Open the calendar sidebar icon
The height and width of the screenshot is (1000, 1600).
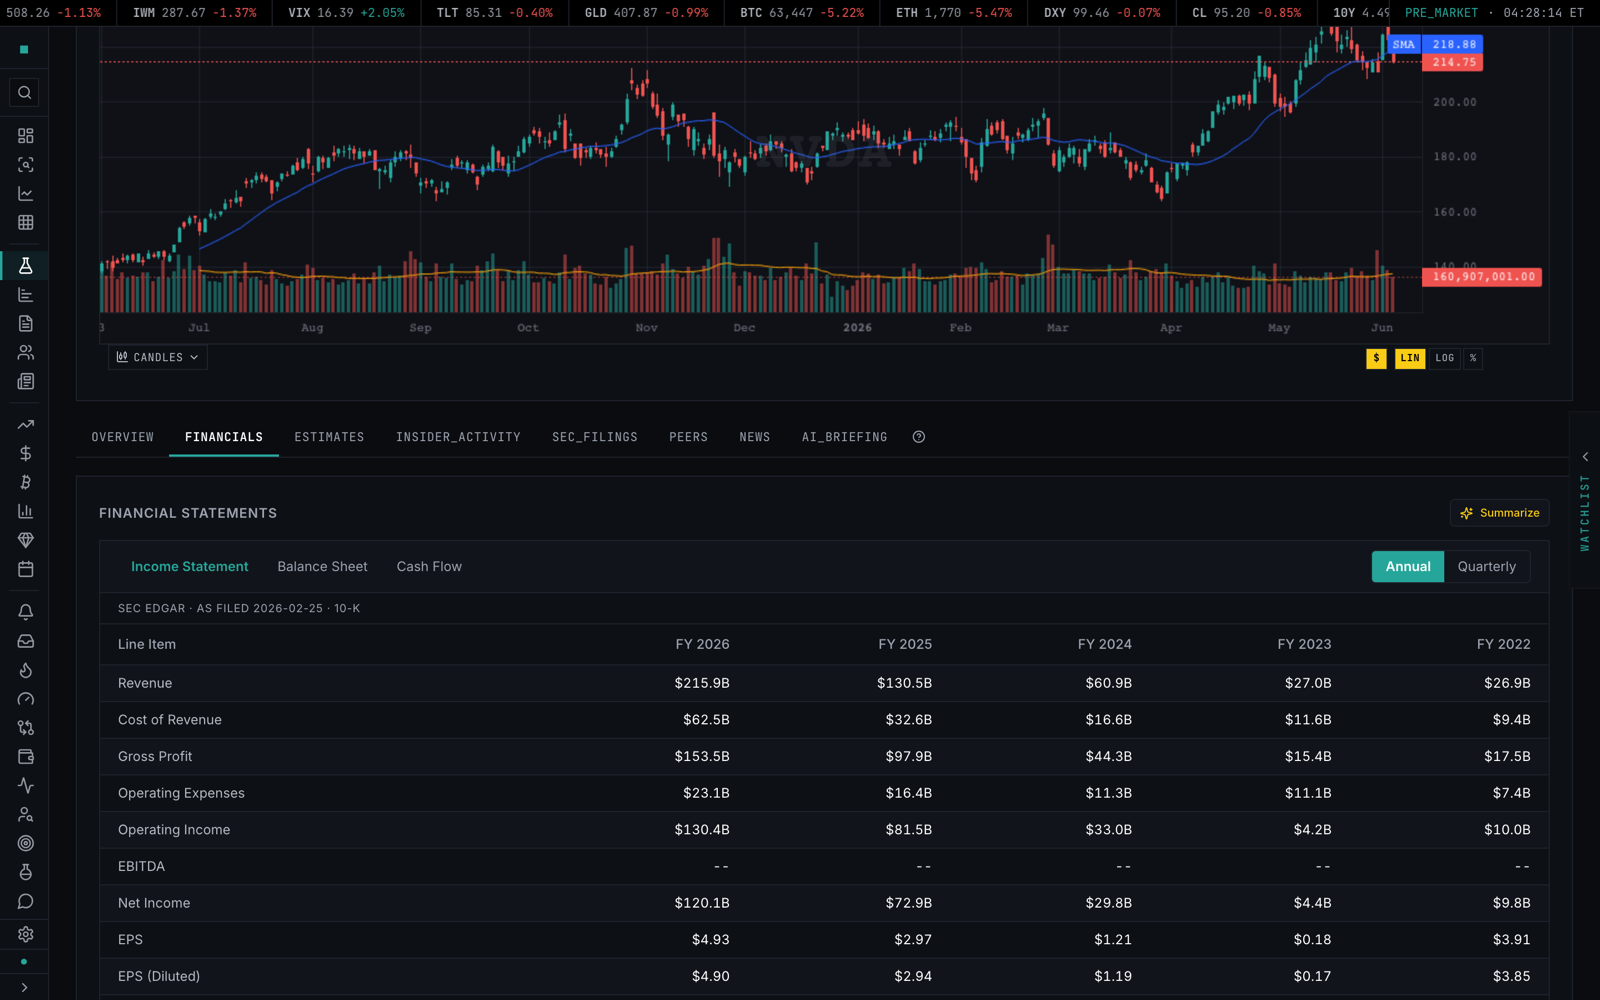click(x=25, y=570)
